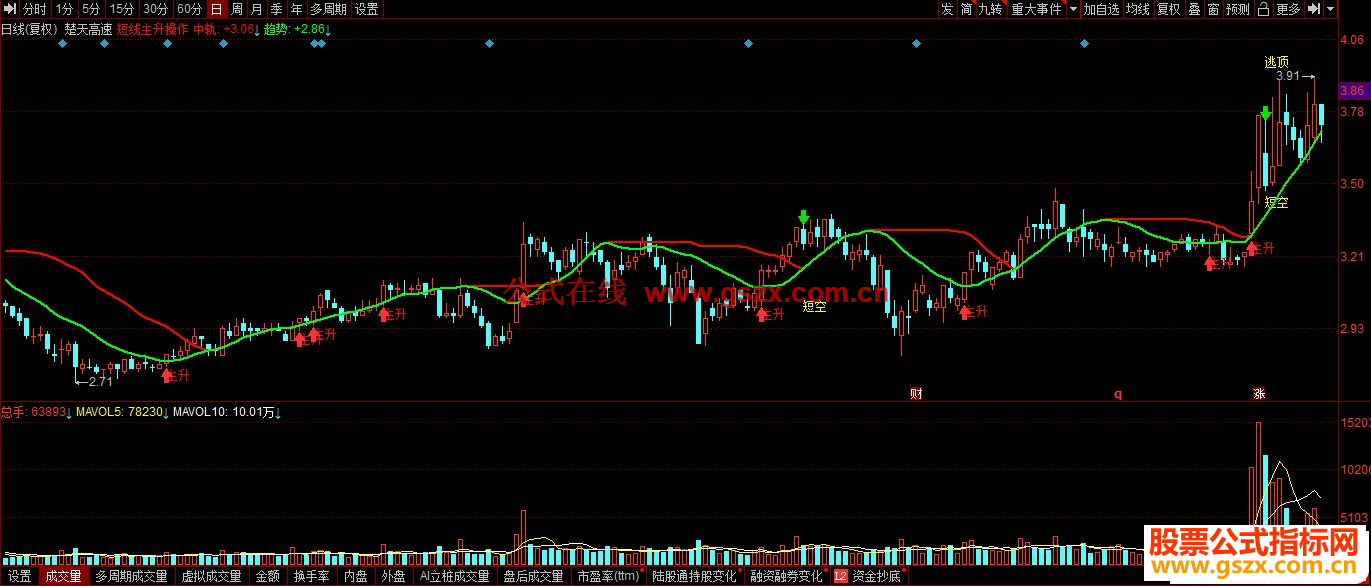Open the 复权 adjustment option

[1169, 9]
